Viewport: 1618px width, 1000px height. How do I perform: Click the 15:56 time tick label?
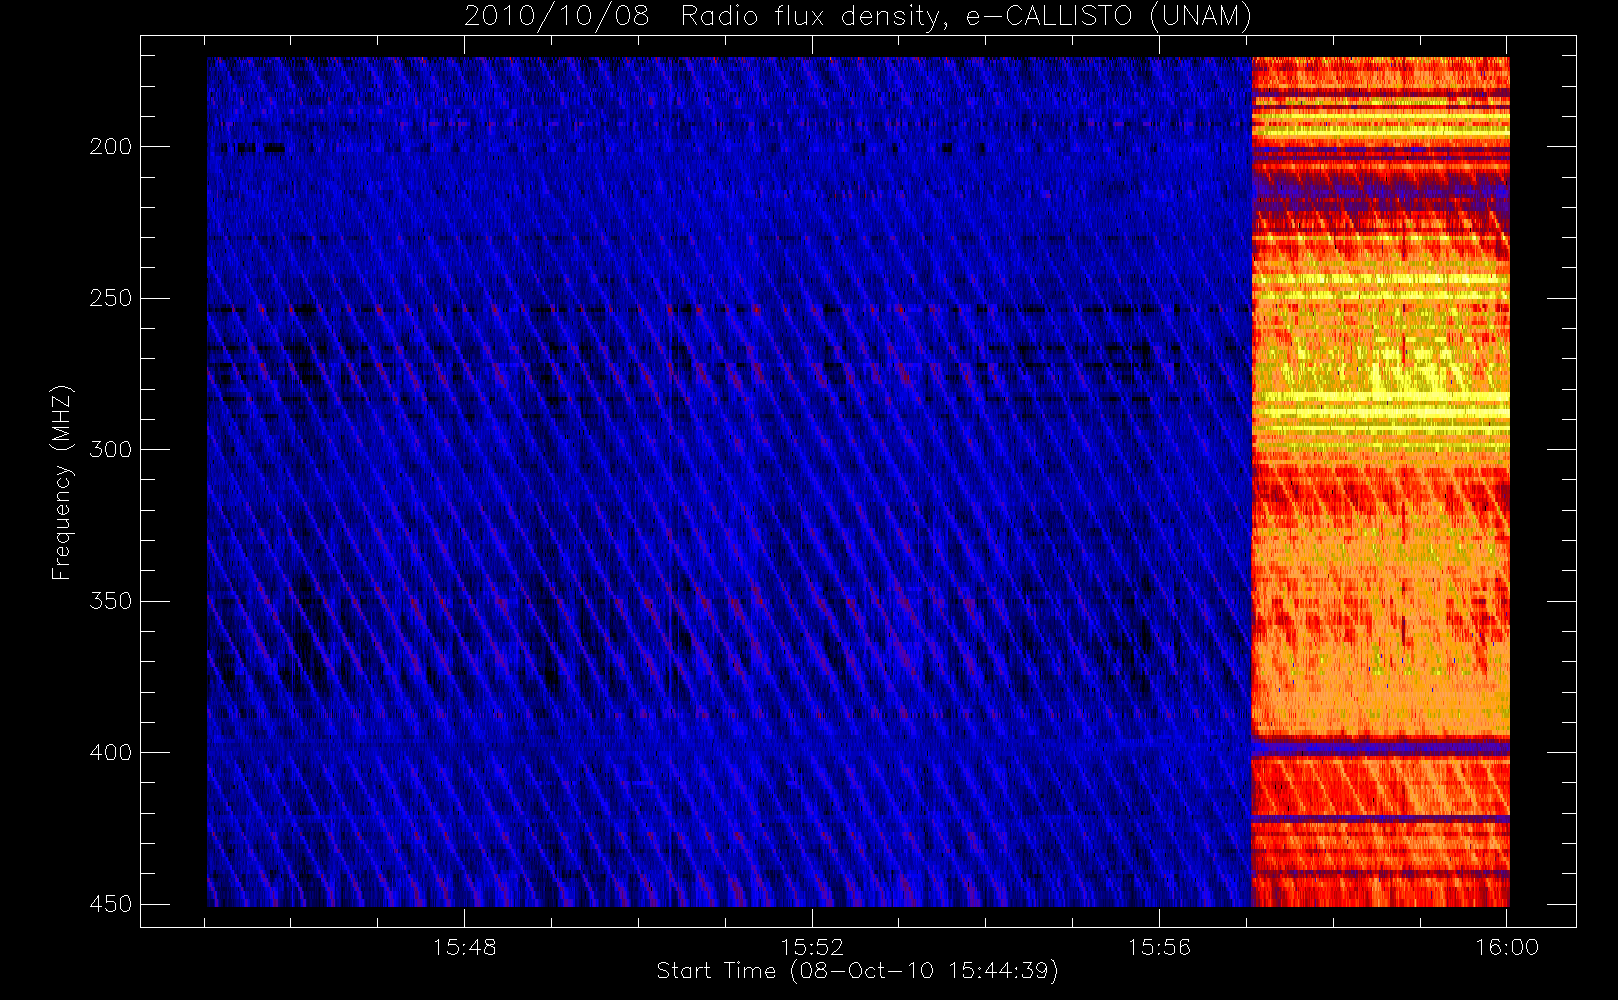(1159, 947)
